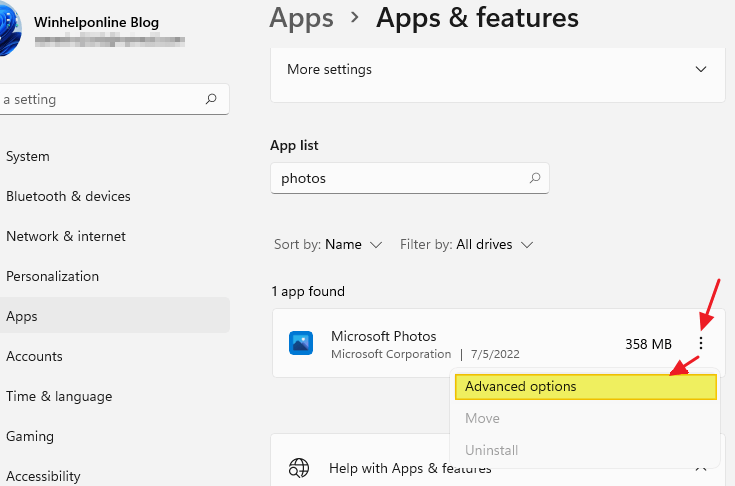Select Advanced options from the context menu
This screenshot has height=486, width=735.
(585, 387)
